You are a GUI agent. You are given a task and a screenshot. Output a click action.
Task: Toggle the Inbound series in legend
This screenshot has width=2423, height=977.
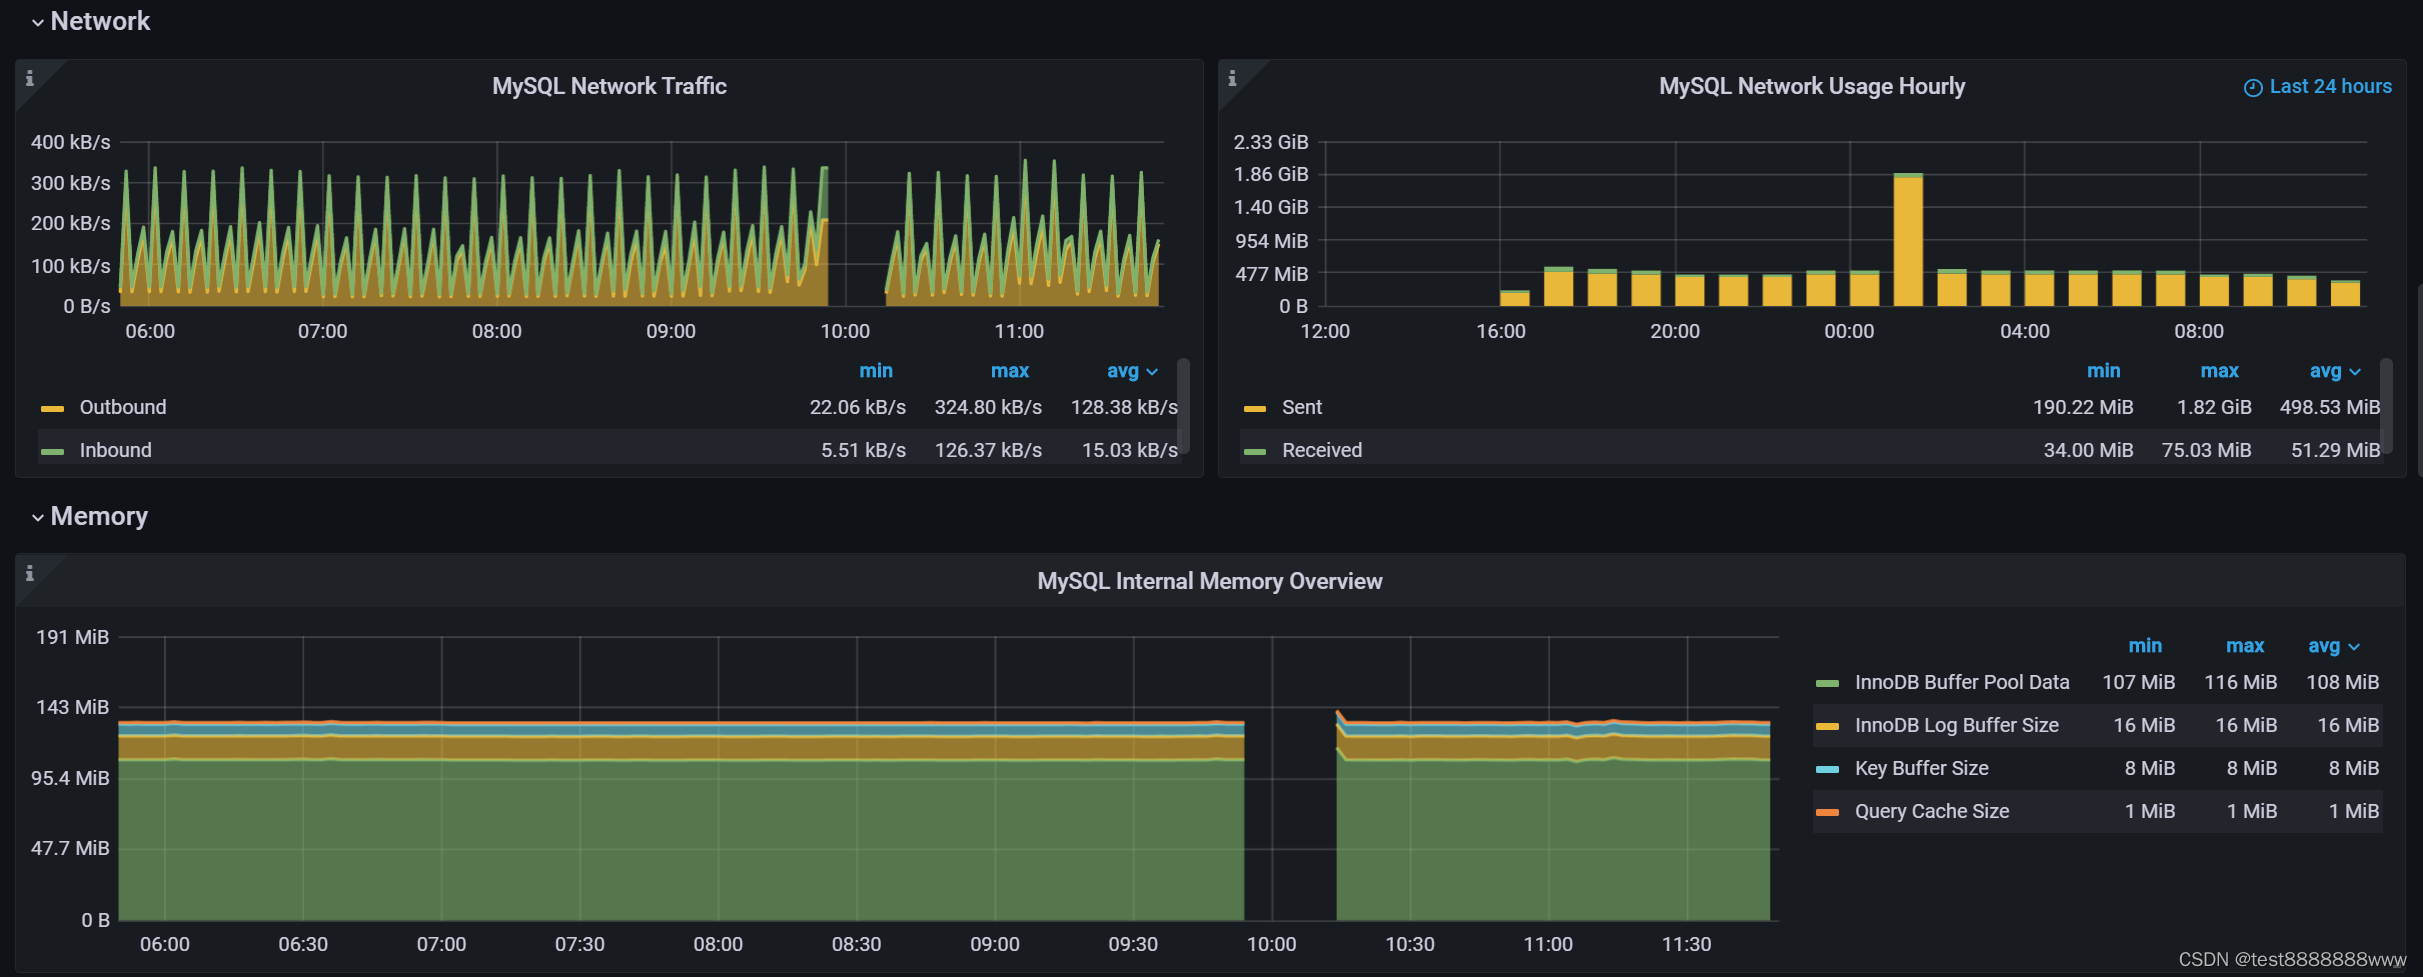click(x=116, y=450)
